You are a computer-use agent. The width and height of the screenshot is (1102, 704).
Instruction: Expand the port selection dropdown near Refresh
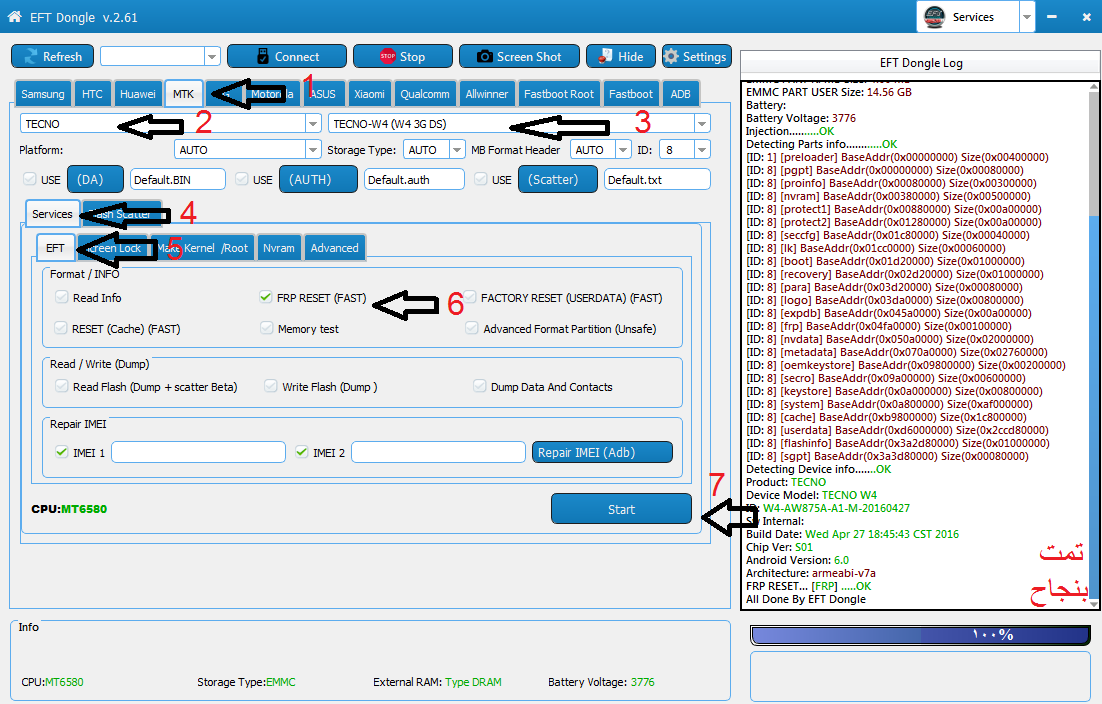pos(212,56)
